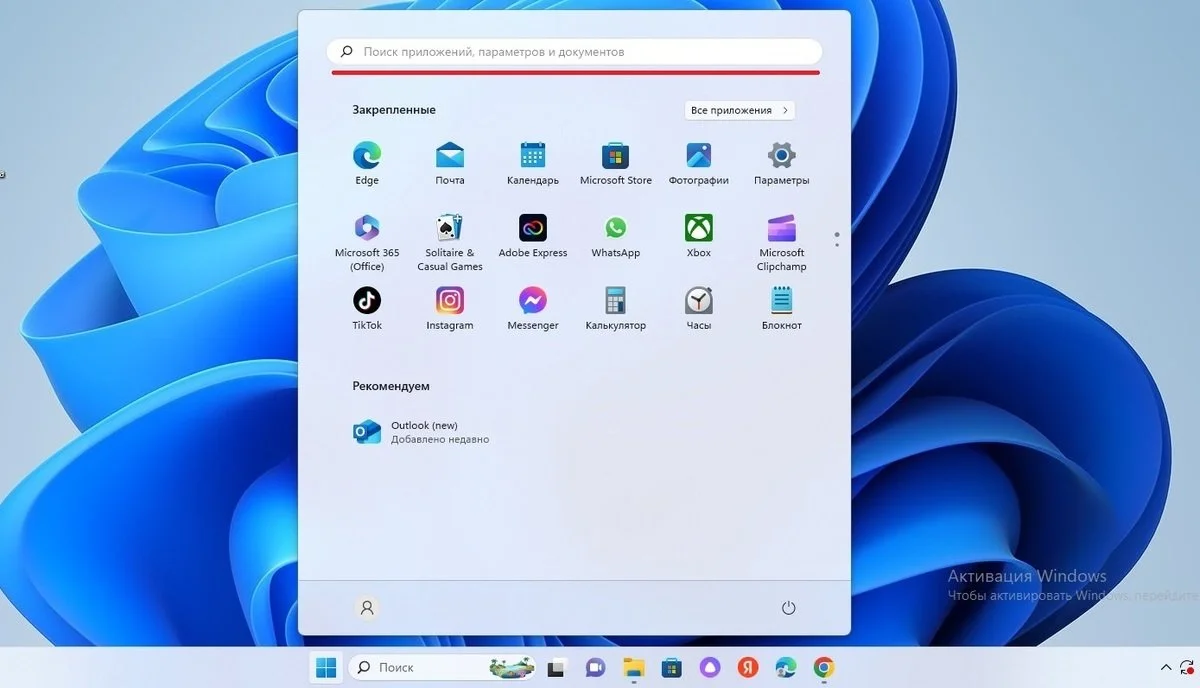1200x688 pixels.
Task: Open Edge on the taskbar
Action: coord(786,667)
